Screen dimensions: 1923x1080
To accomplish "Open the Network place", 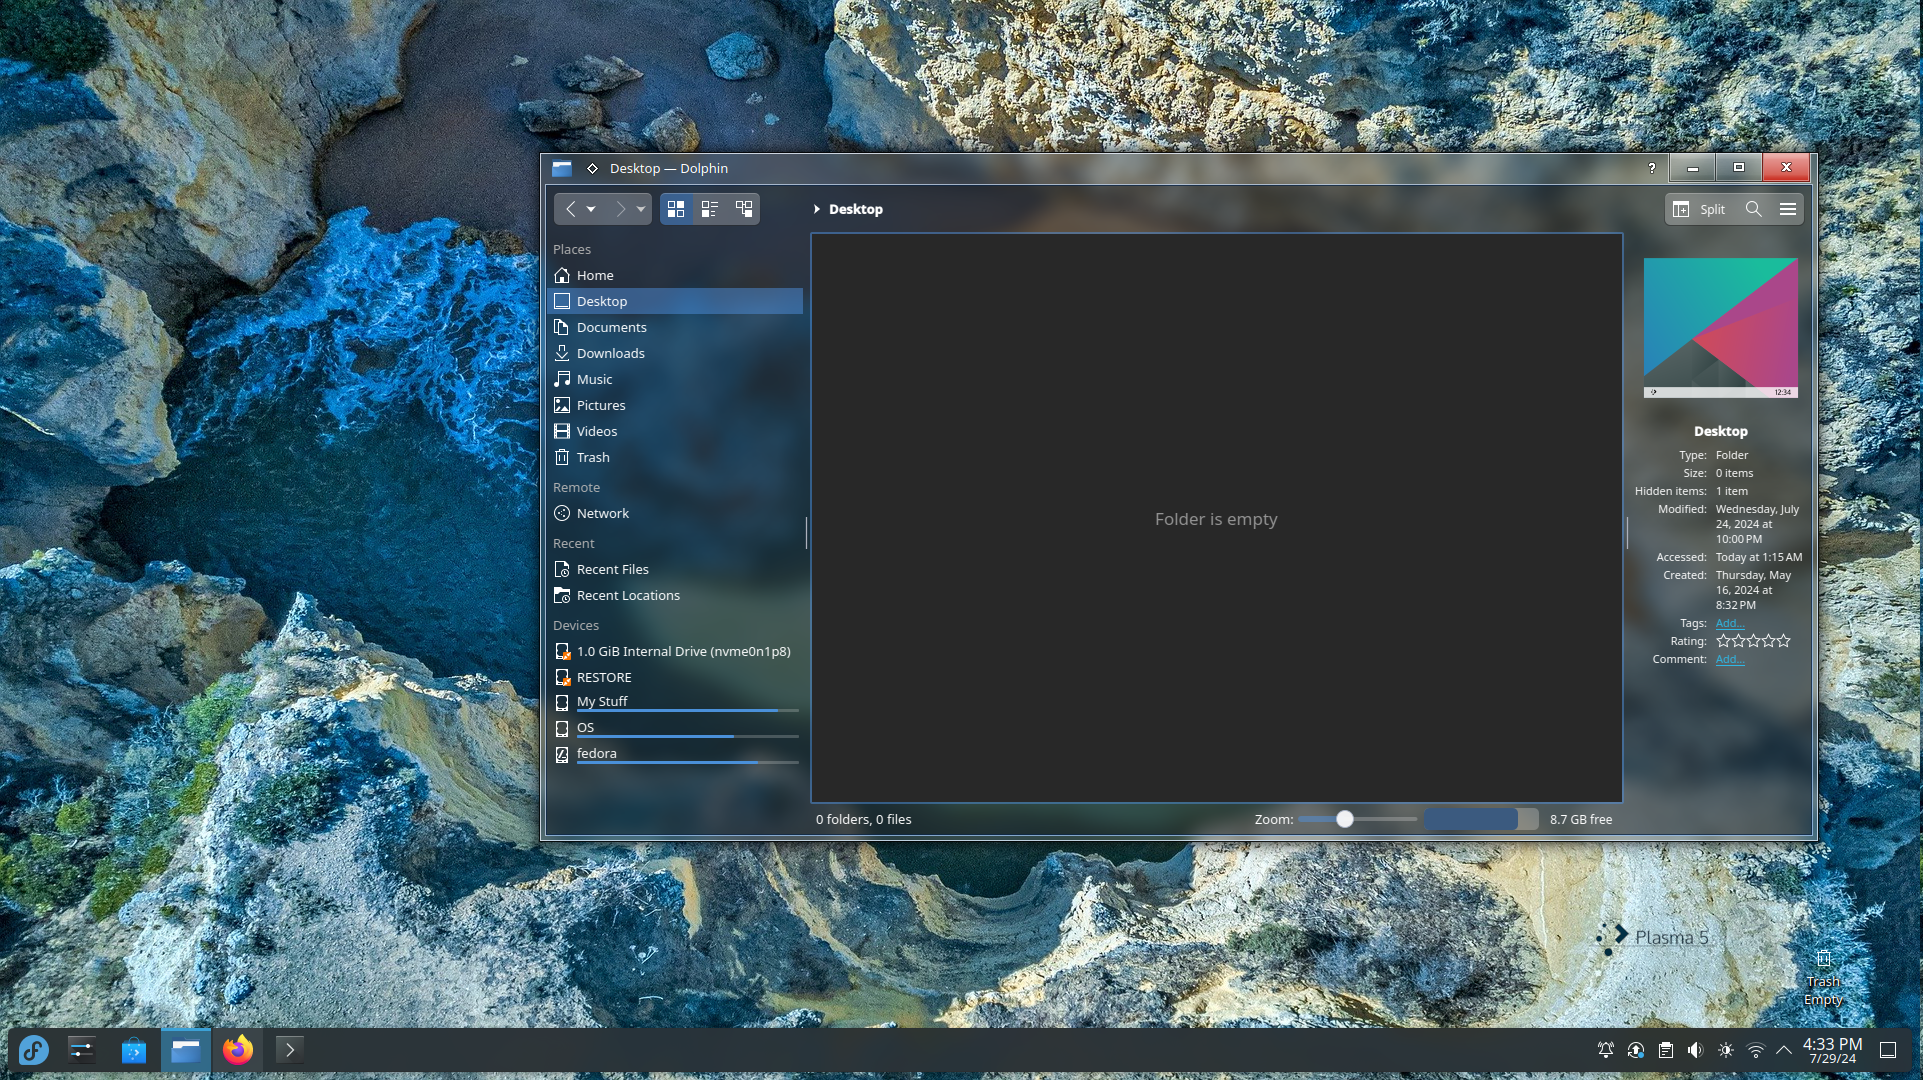I will click(x=602, y=513).
